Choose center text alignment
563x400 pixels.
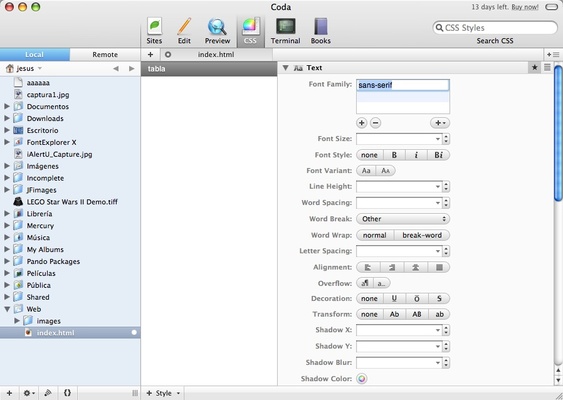(x=415, y=267)
